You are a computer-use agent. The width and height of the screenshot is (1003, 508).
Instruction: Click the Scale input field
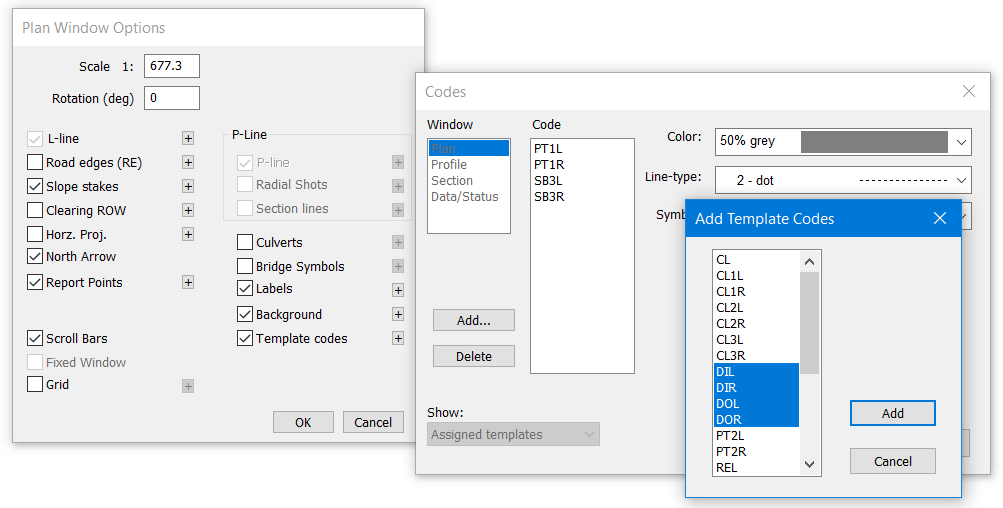tap(172, 66)
